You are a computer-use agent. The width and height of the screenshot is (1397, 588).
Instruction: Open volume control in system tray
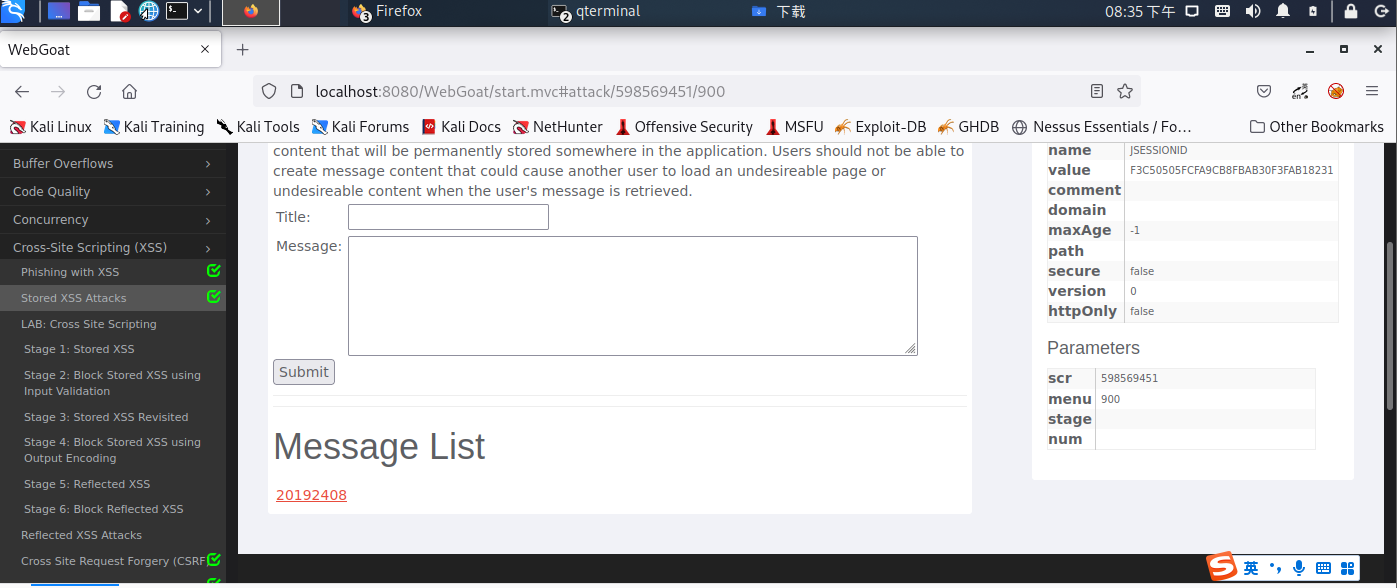tap(1253, 12)
